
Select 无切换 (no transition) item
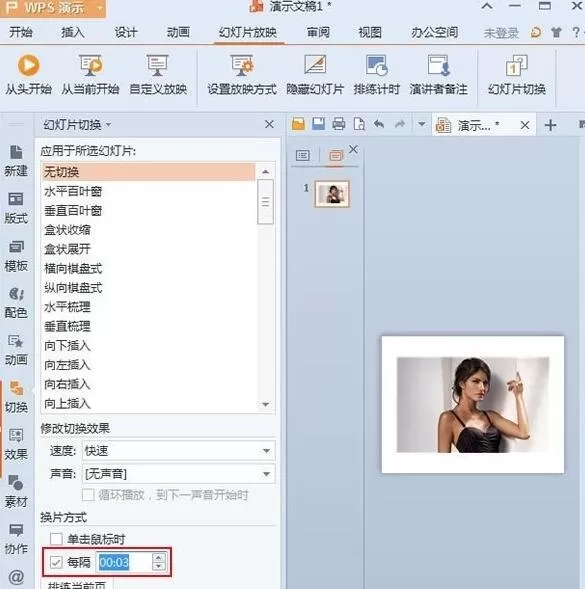[x=149, y=172]
